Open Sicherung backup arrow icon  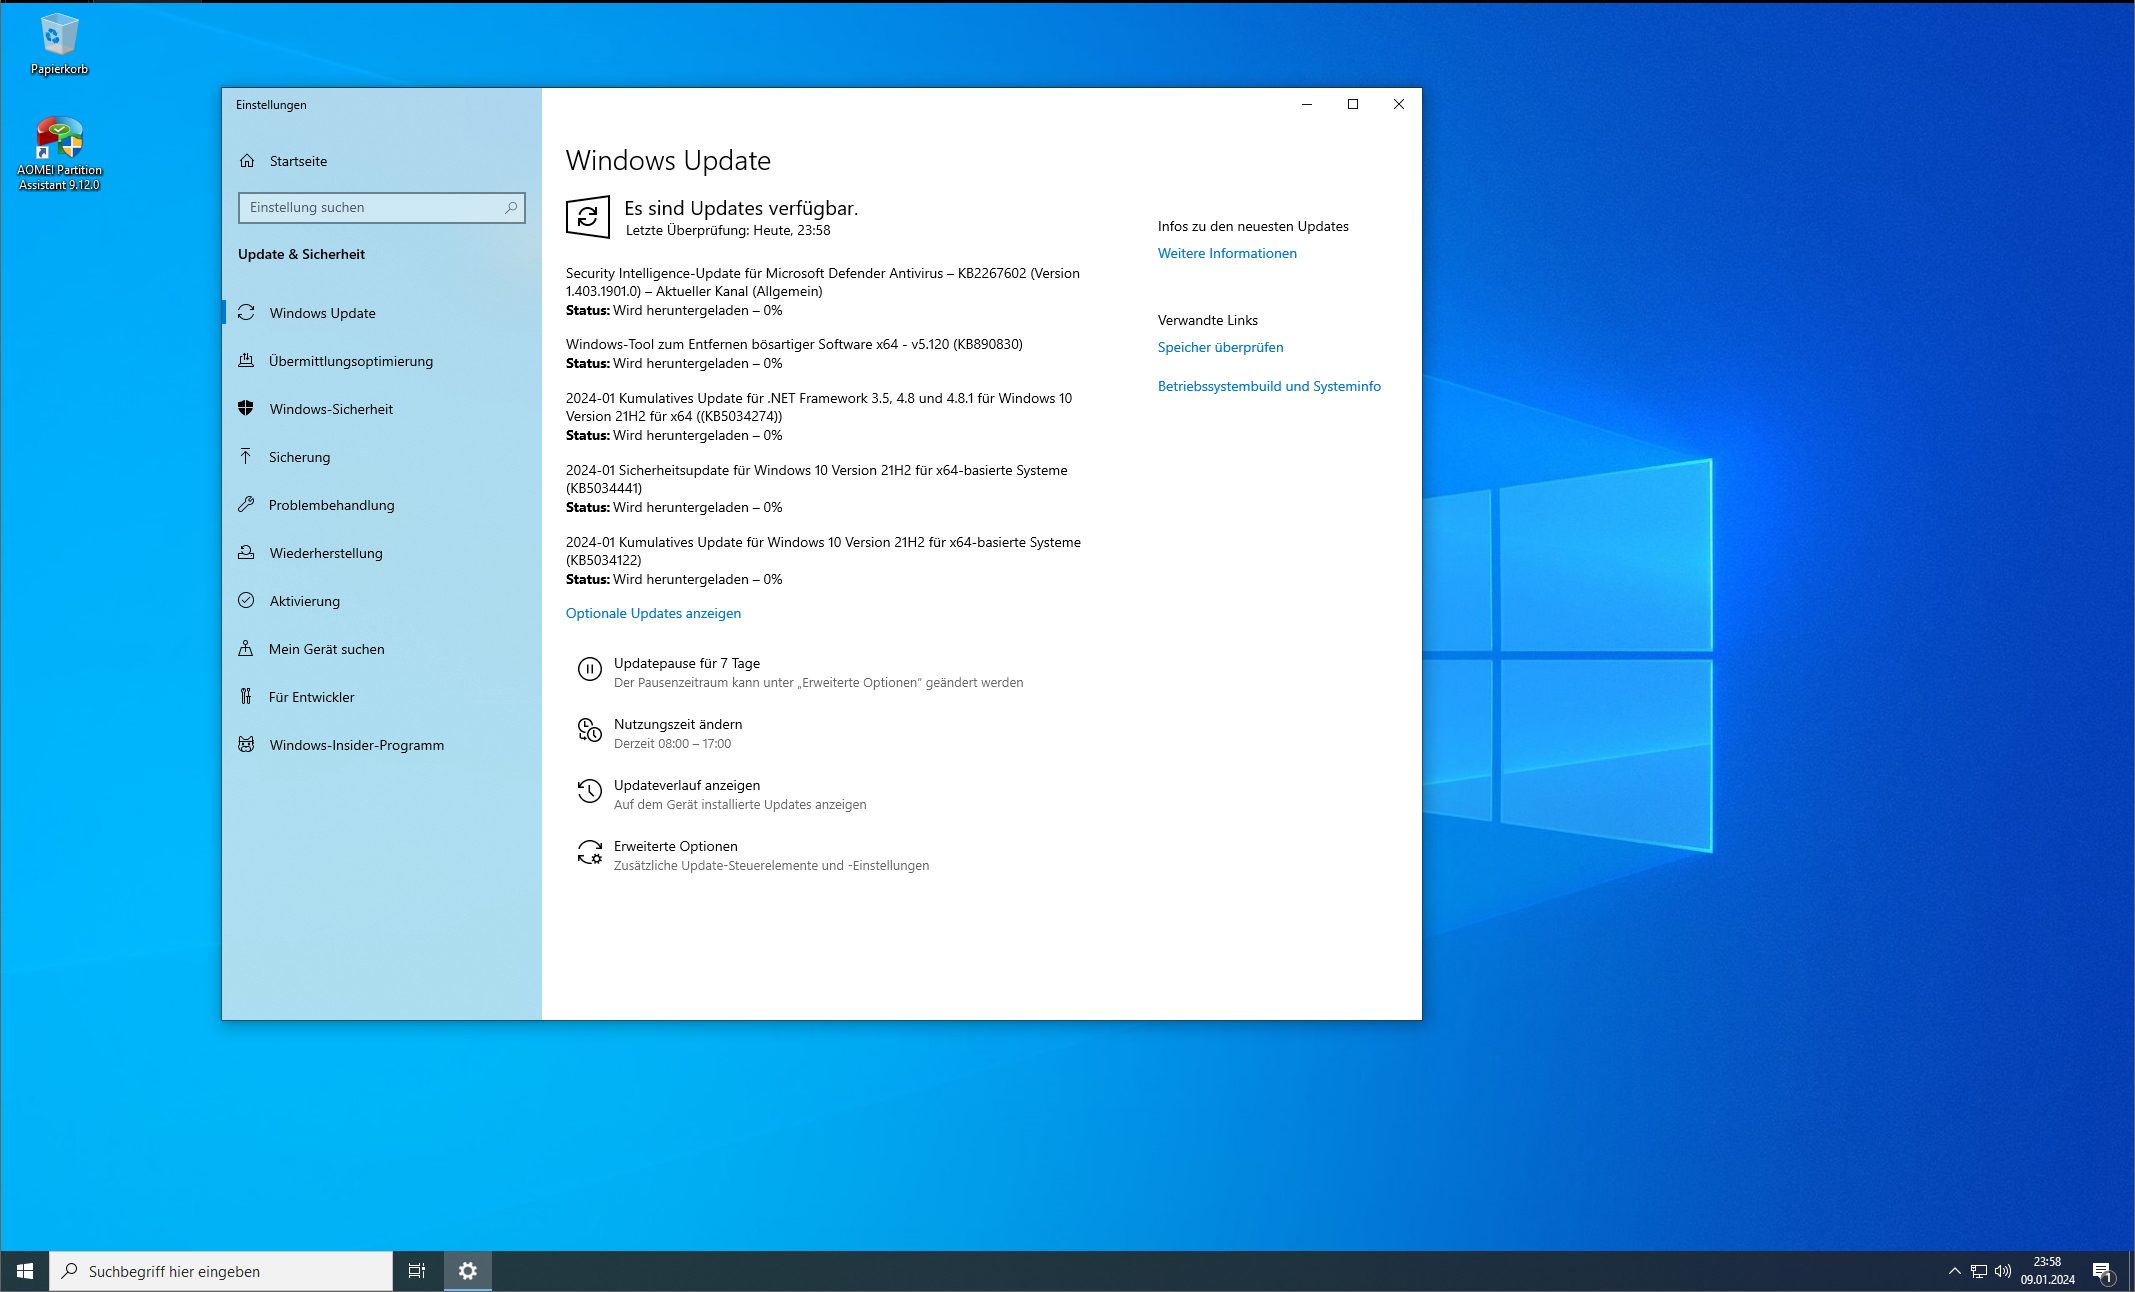point(246,457)
